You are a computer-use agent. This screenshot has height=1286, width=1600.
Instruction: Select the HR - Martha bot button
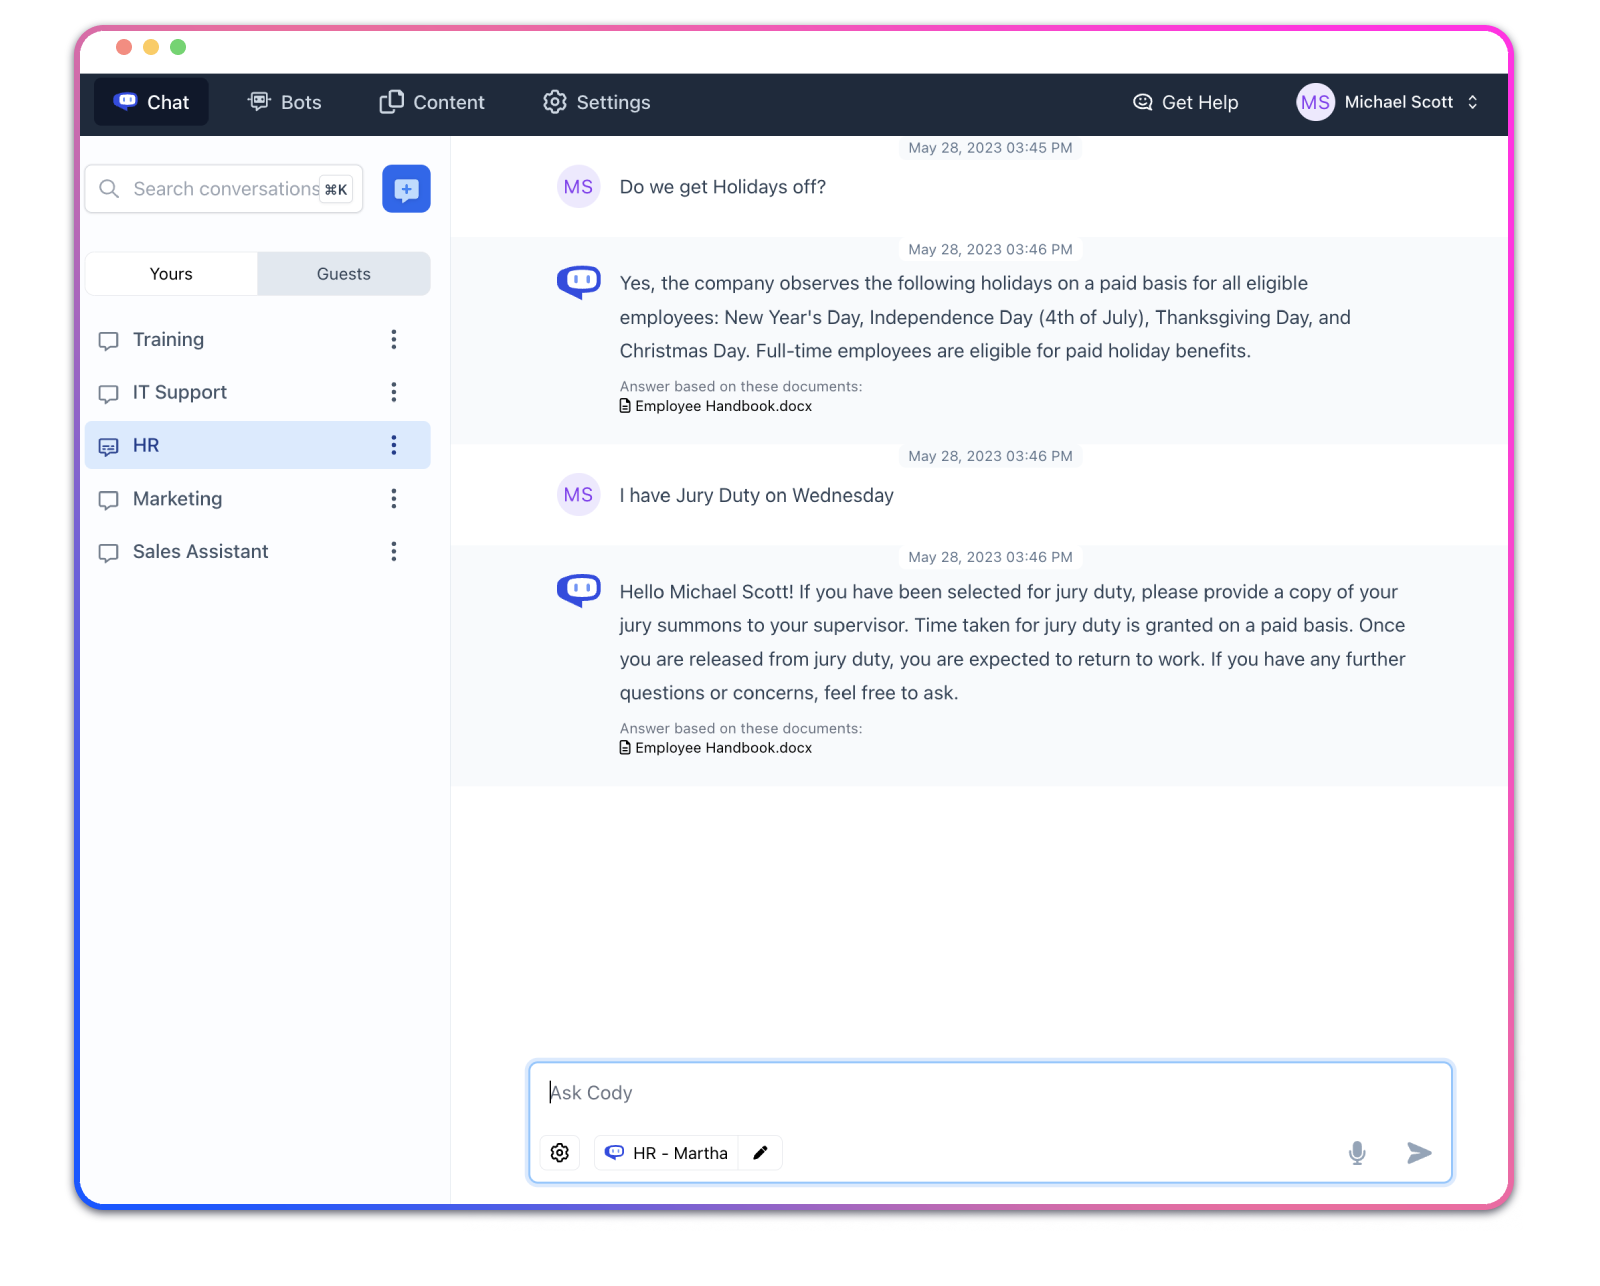tap(667, 1153)
